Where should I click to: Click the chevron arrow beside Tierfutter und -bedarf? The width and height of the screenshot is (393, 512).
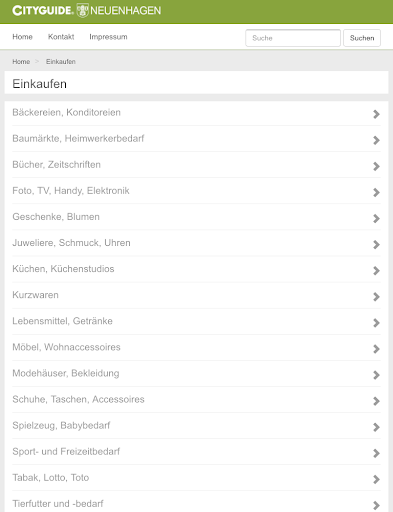pyautogui.click(x=376, y=505)
